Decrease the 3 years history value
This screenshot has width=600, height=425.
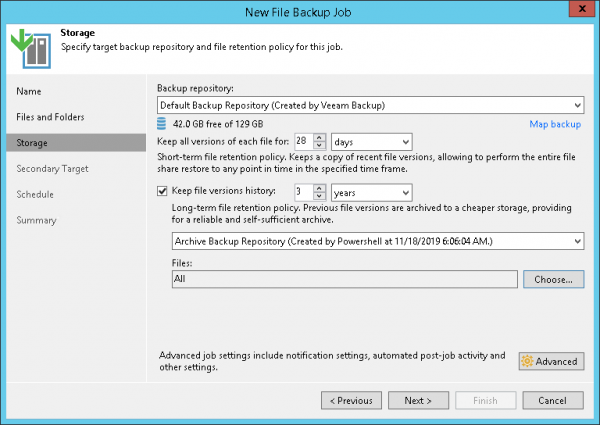[320, 196]
